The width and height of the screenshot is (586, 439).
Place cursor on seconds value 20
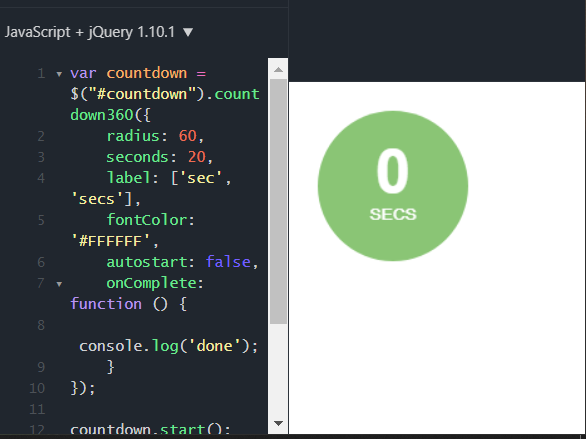pos(197,157)
